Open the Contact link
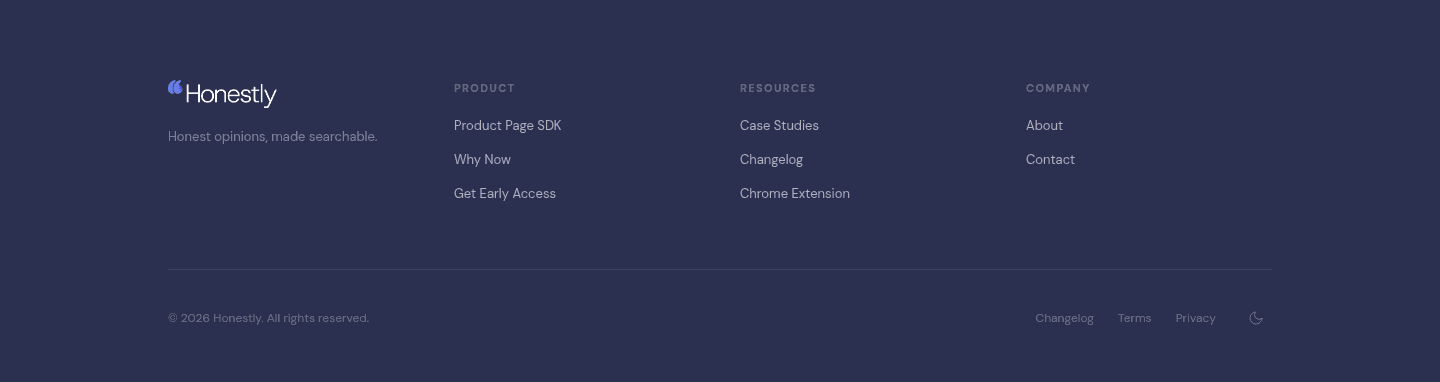1440x382 pixels. pyautogui.click(x=1050, y=159)
